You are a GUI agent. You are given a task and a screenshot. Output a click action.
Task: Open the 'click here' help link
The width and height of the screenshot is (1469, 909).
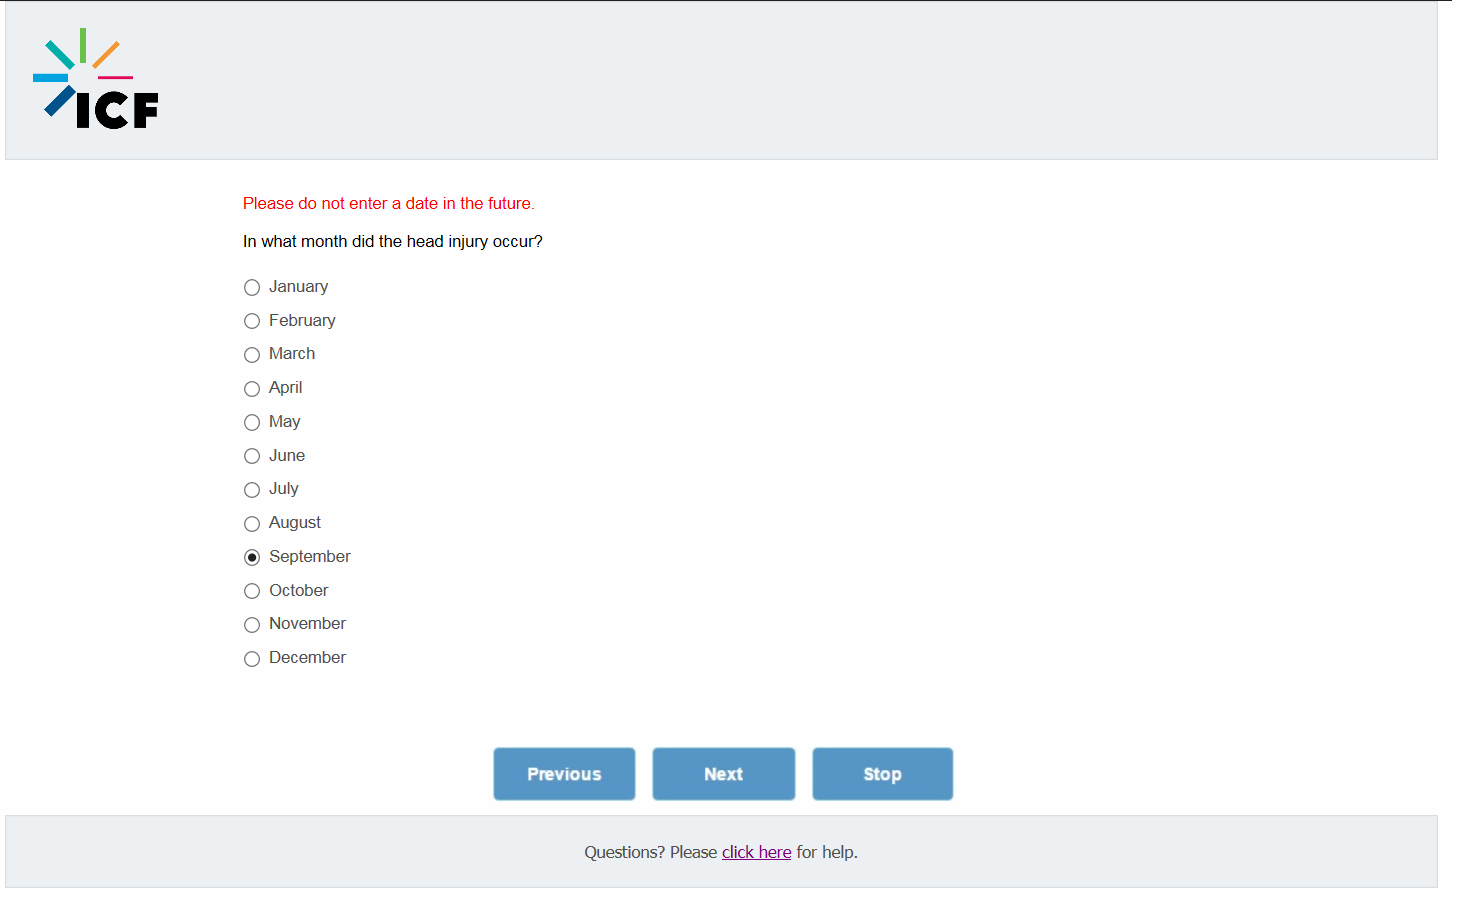point(756,852)
